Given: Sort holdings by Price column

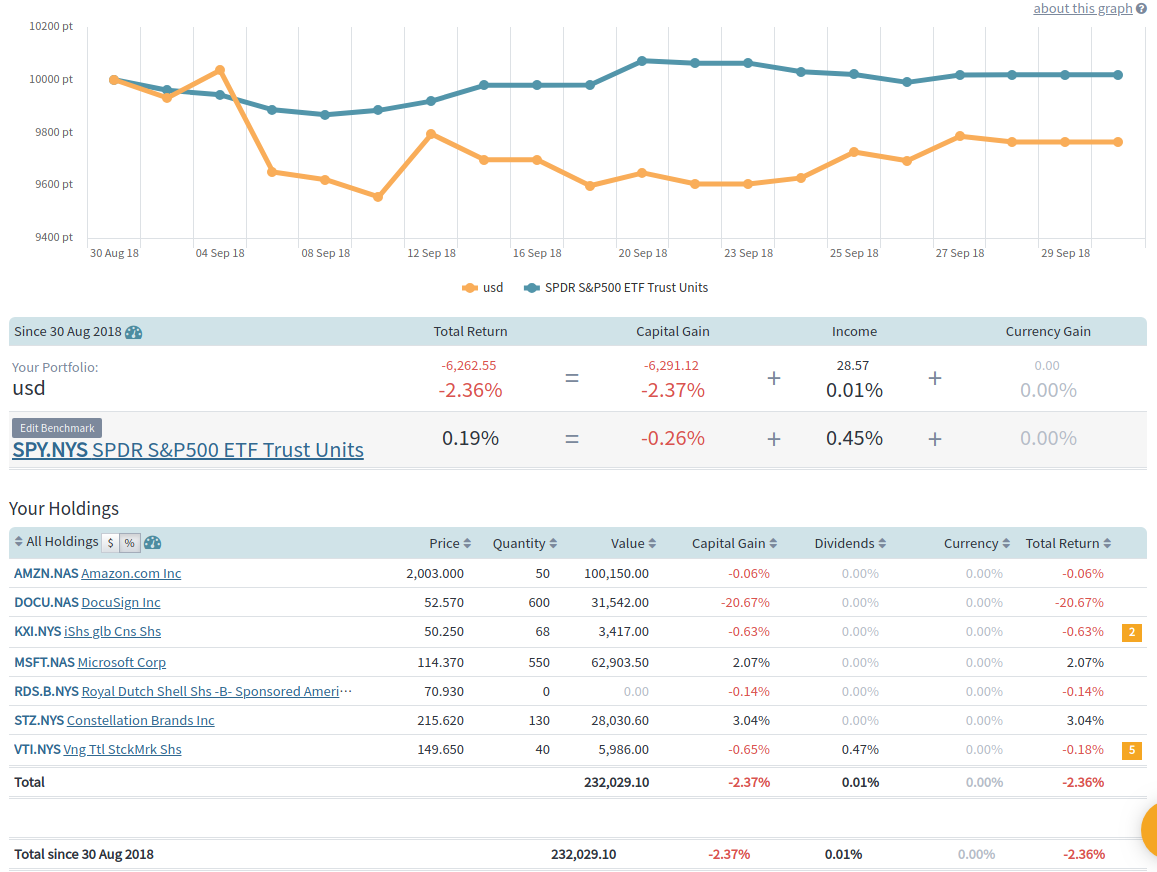Looking at the screenshot, I should [449, 544].
